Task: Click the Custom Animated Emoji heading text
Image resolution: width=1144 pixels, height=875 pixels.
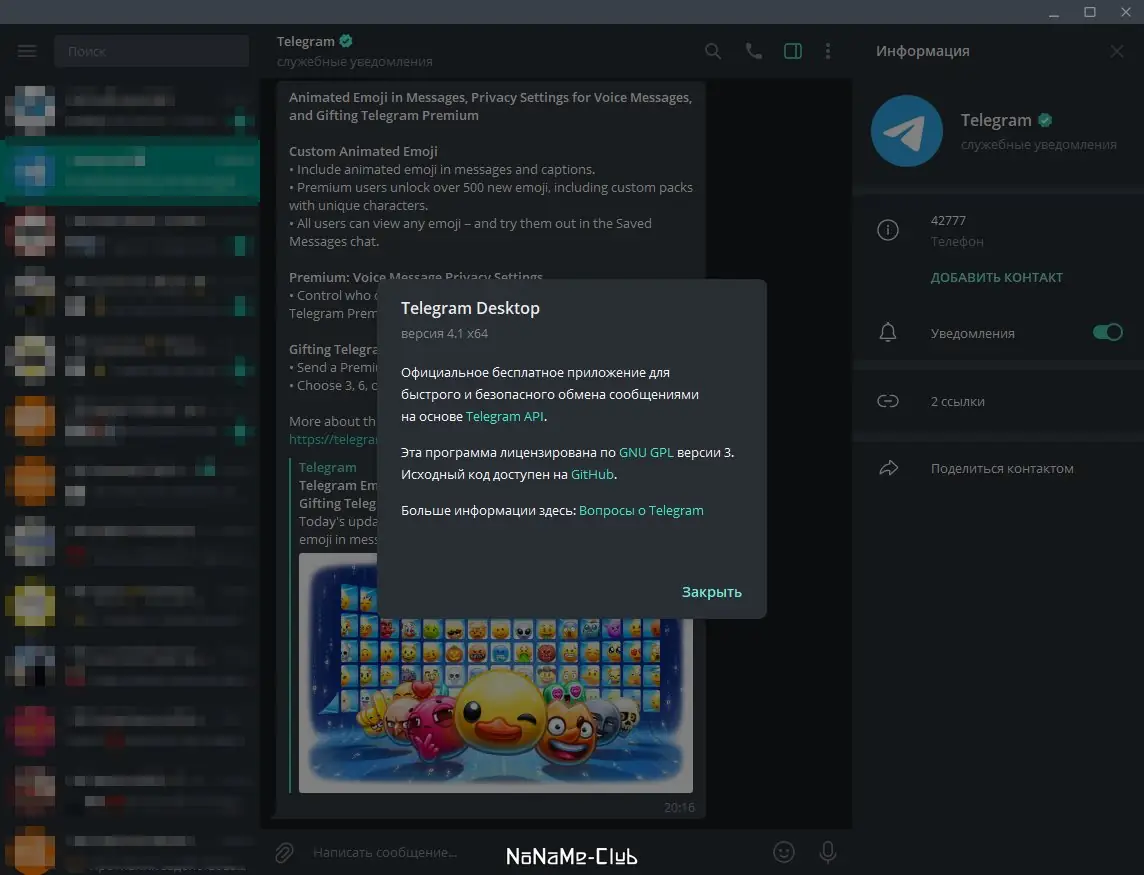Action: pyautogui.click(x=363, y=151)
